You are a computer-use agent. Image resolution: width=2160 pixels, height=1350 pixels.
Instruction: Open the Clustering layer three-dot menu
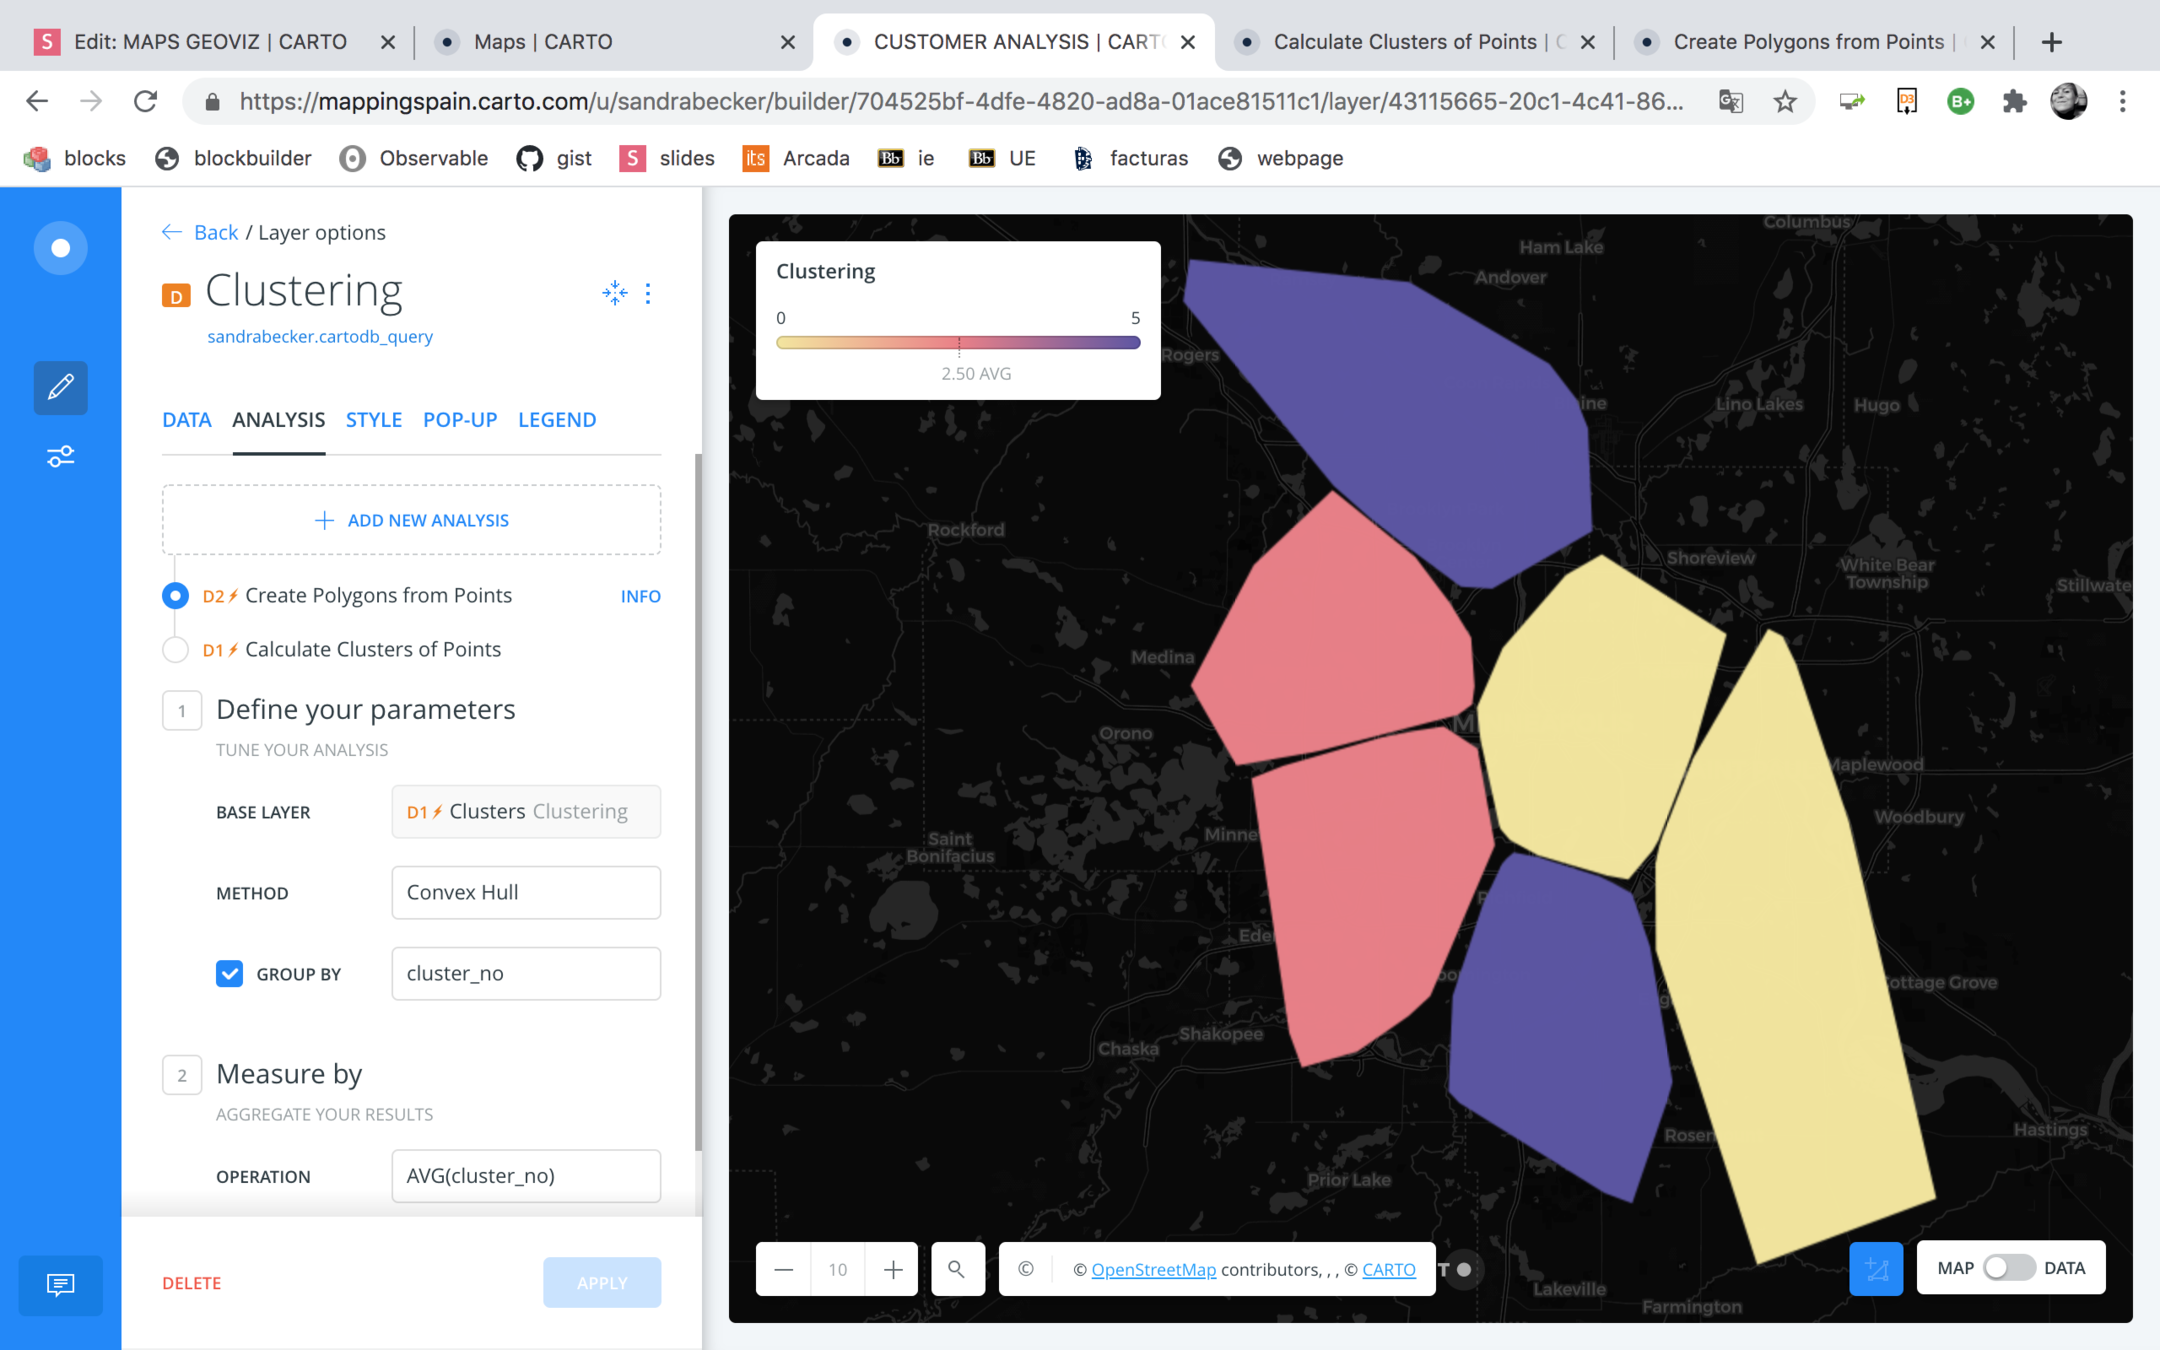point(648,293)
